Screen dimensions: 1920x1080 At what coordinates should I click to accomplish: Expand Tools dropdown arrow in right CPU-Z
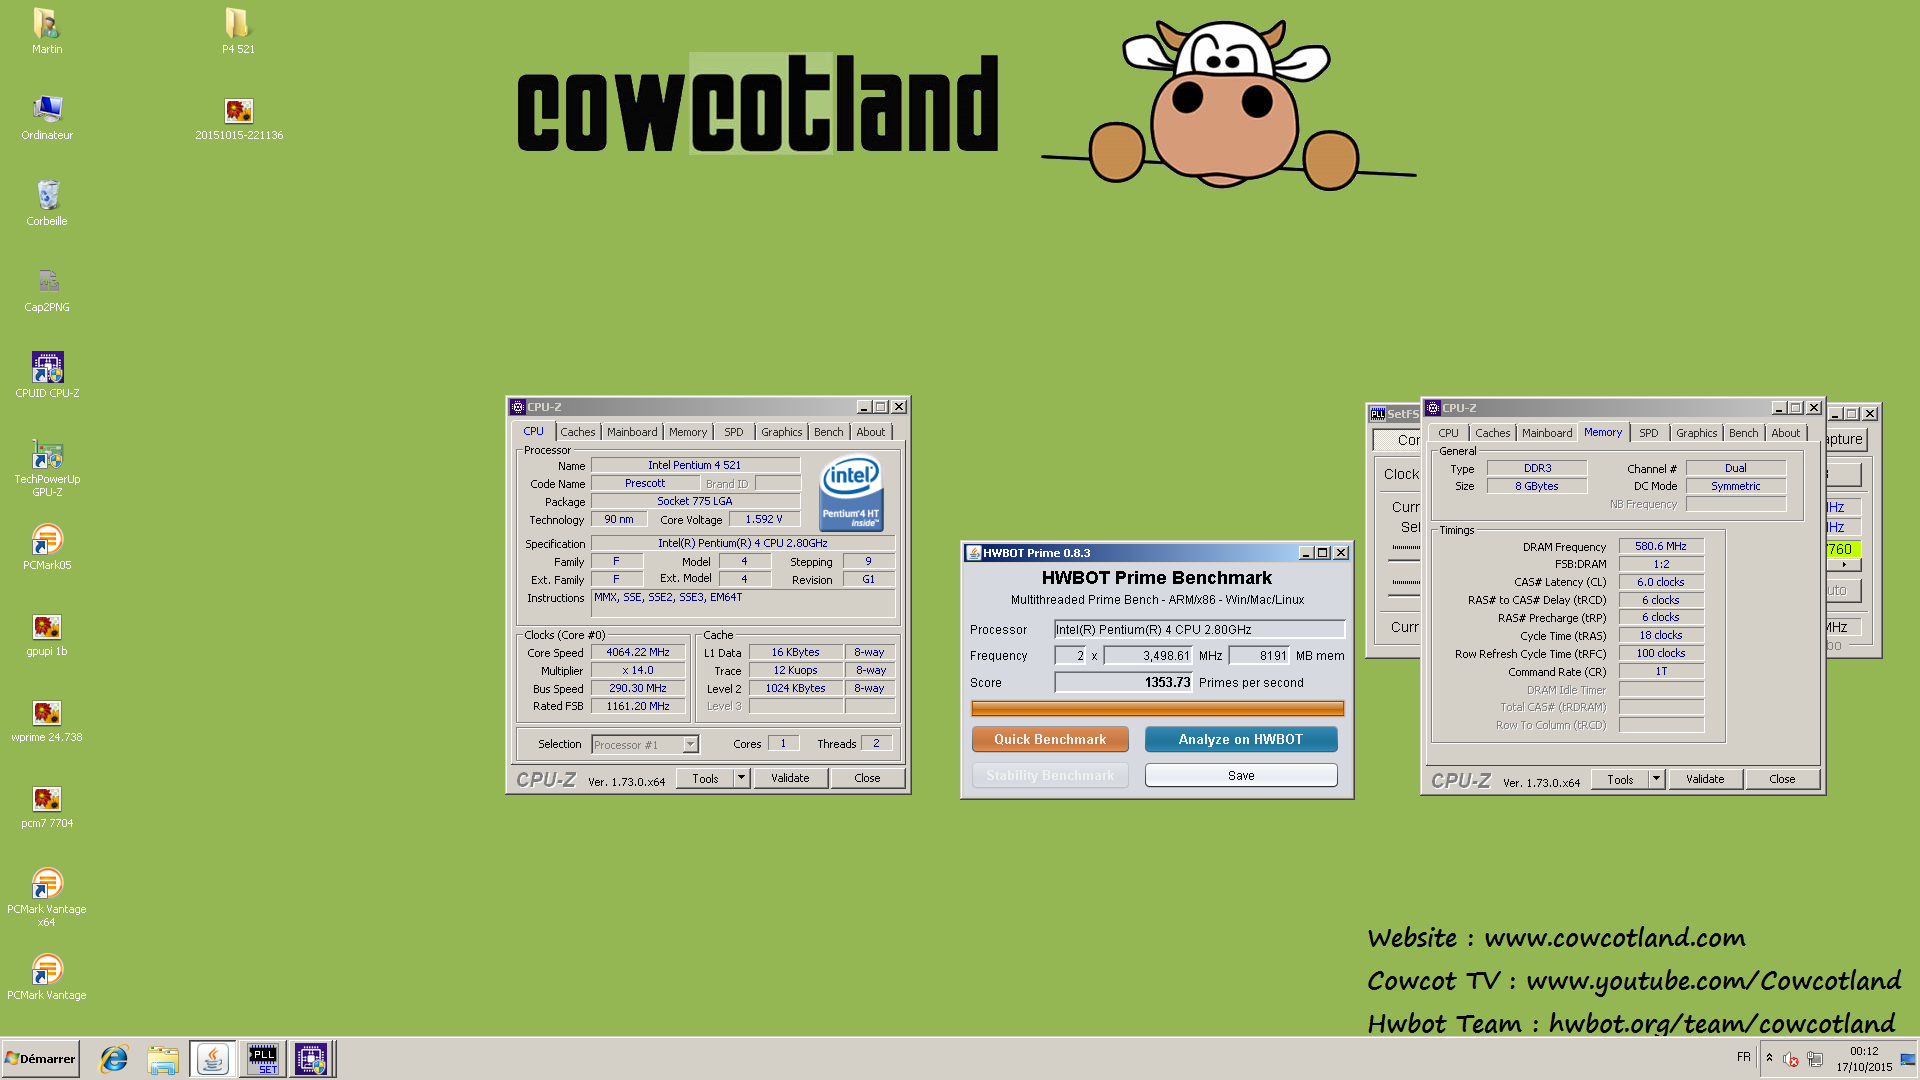[1656, 779]
